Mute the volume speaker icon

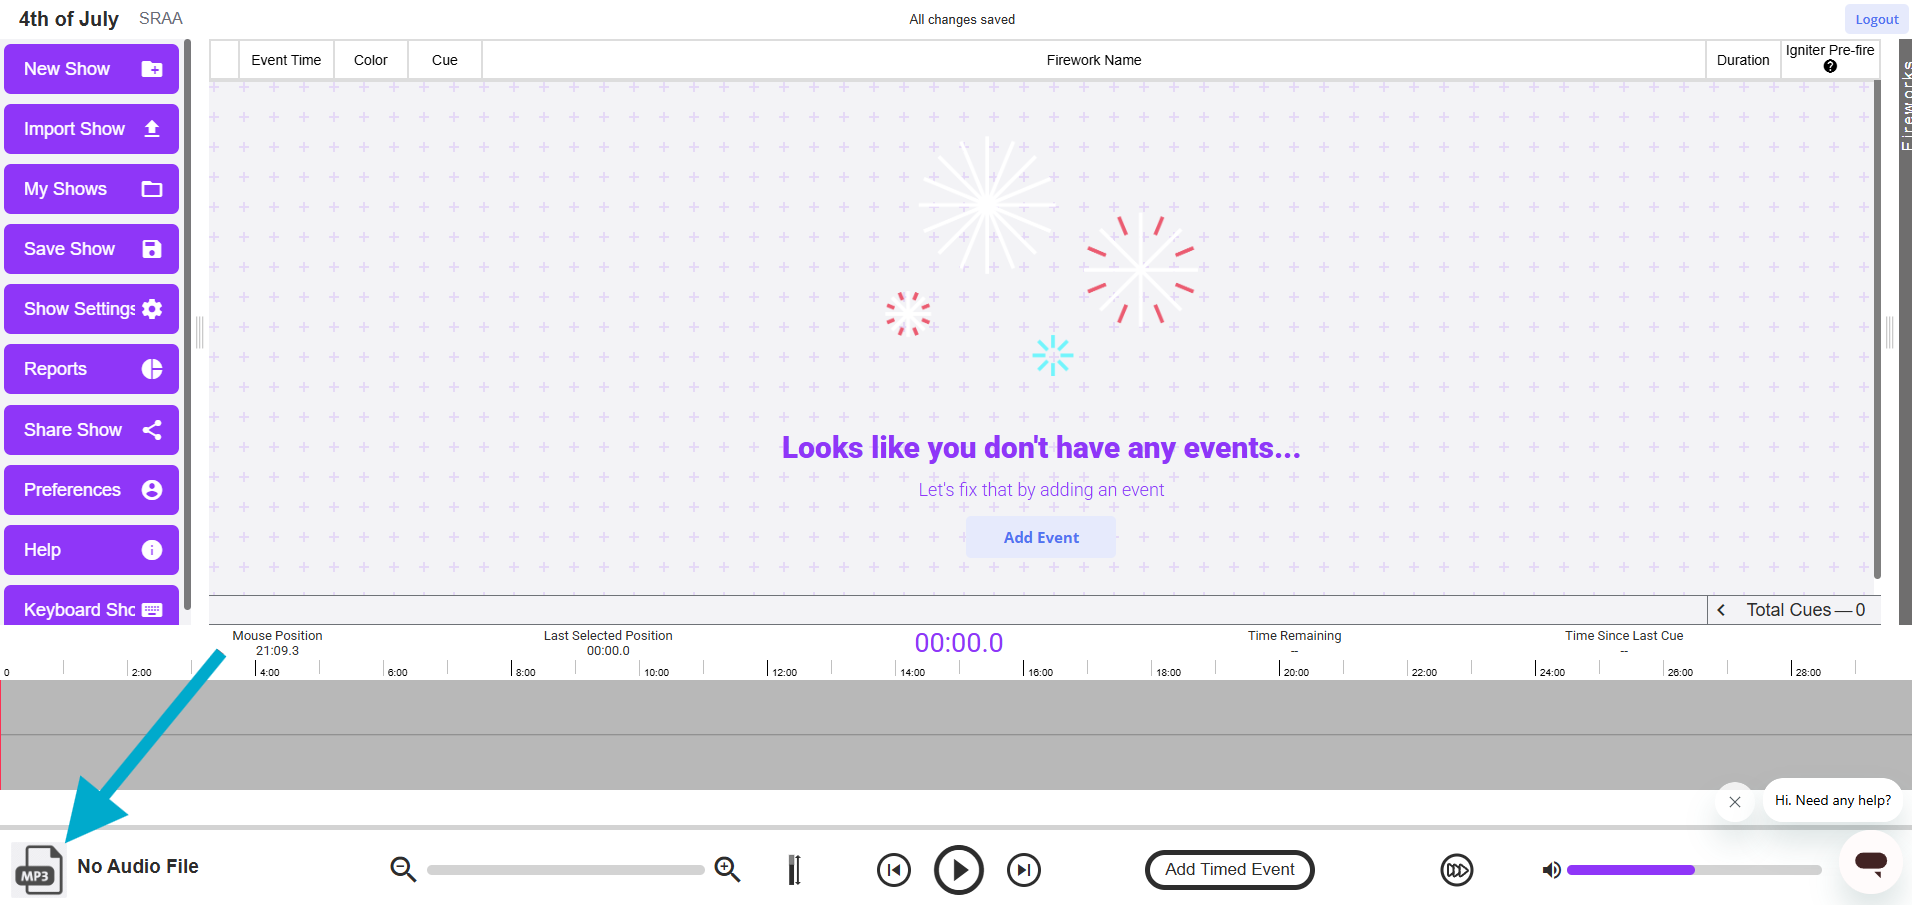1551,870
